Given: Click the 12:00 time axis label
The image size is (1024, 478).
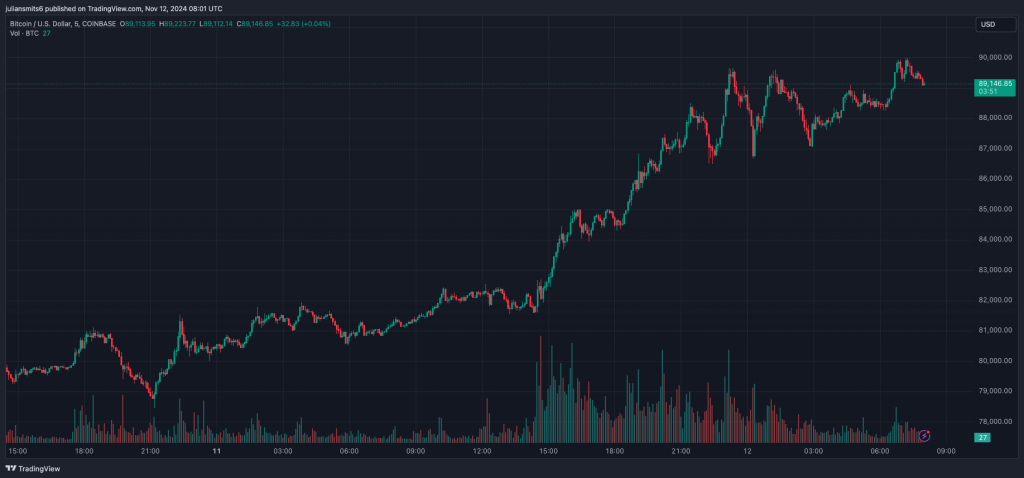Looking at the screenshot, I should click(482, 451).
